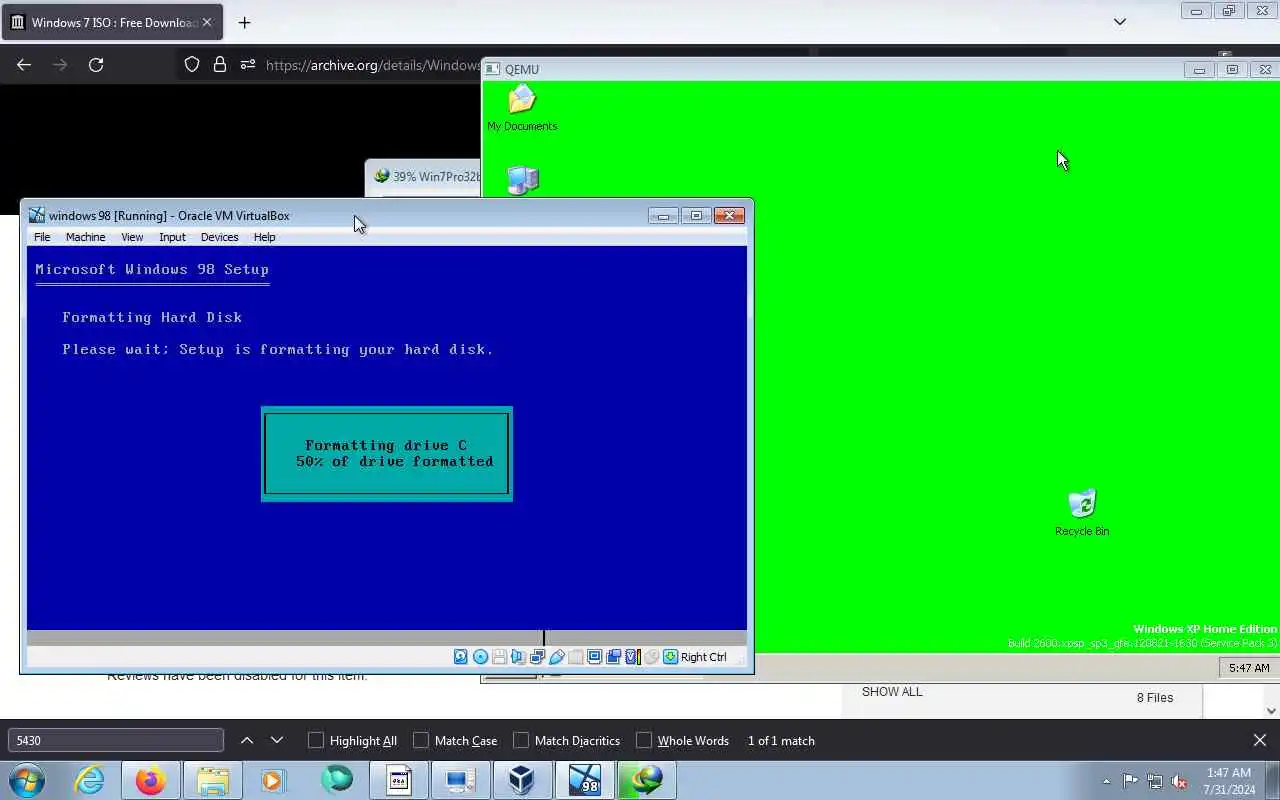
Task: Click the Action Center flag in system tray
Action: 1131,781
